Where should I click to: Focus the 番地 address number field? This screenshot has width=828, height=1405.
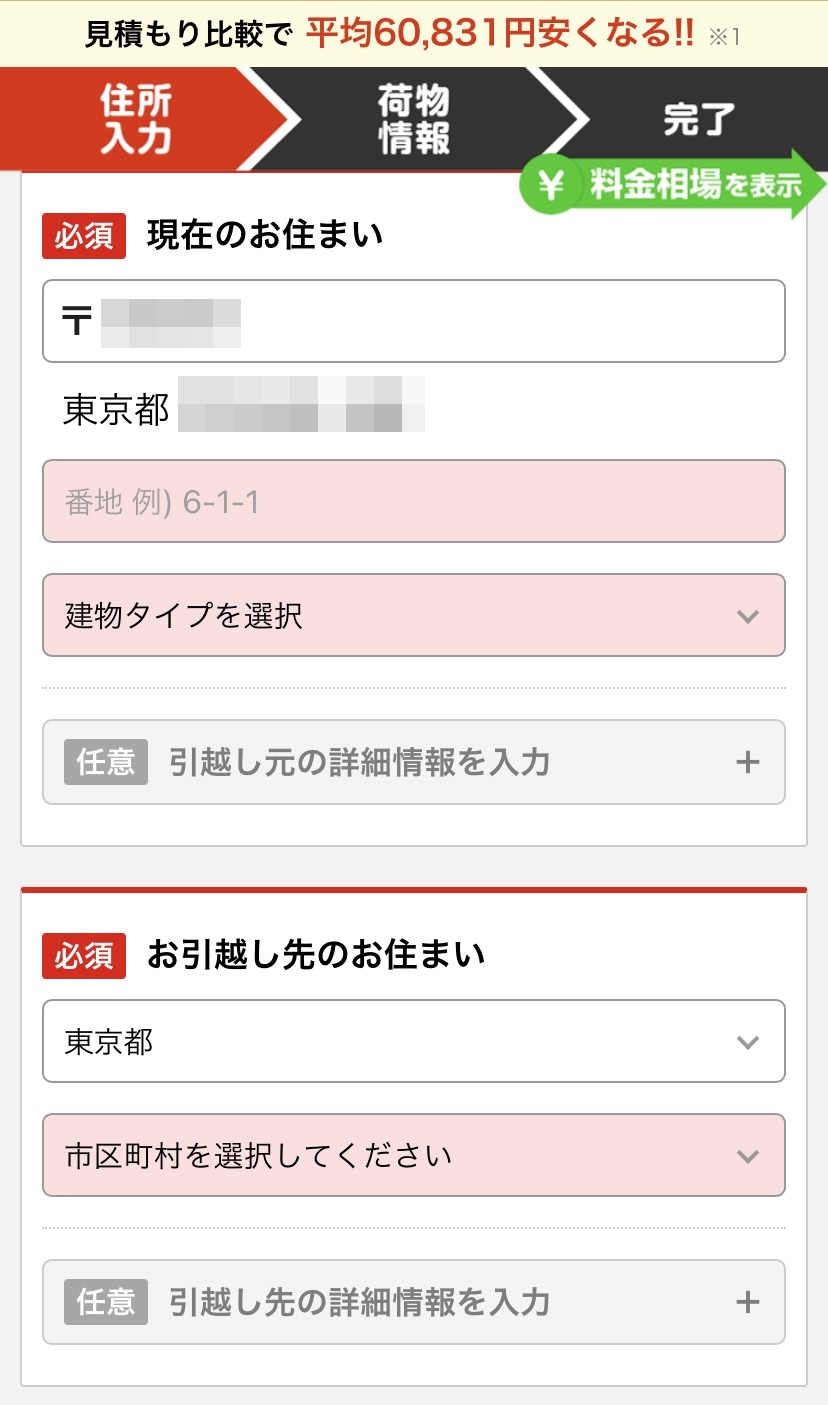[414, 502]
